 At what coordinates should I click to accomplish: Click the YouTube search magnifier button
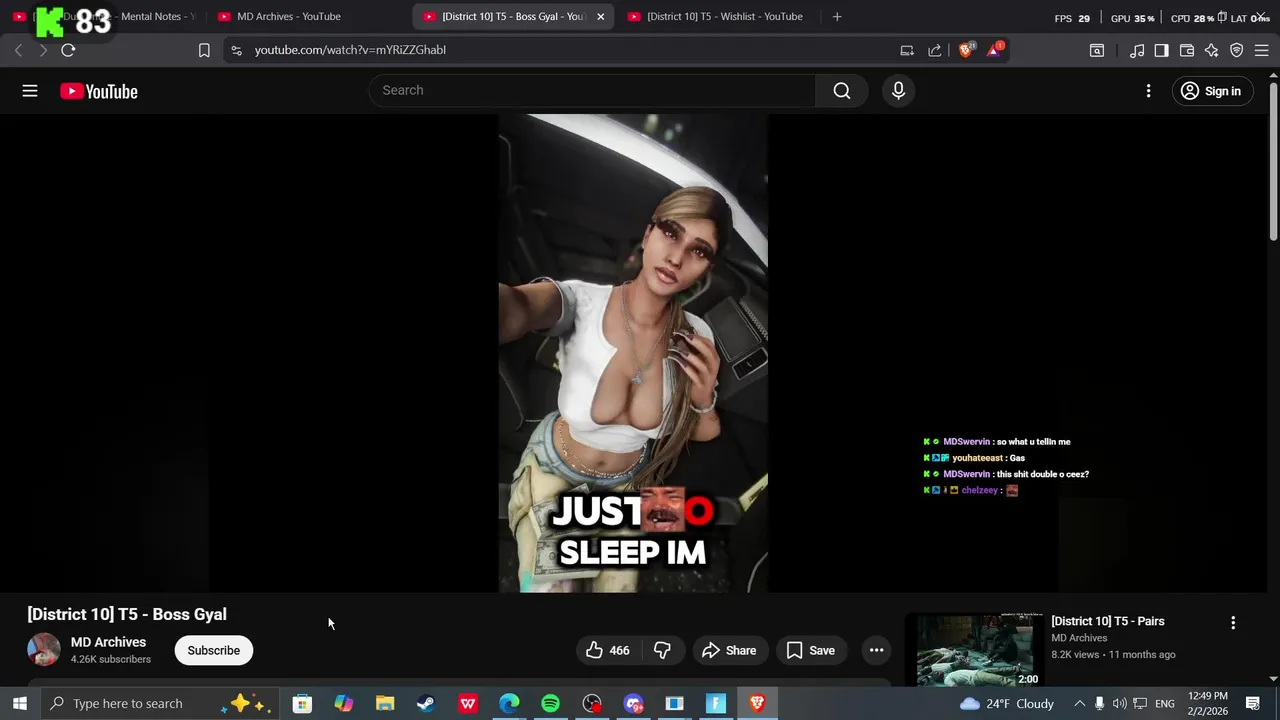842,91
